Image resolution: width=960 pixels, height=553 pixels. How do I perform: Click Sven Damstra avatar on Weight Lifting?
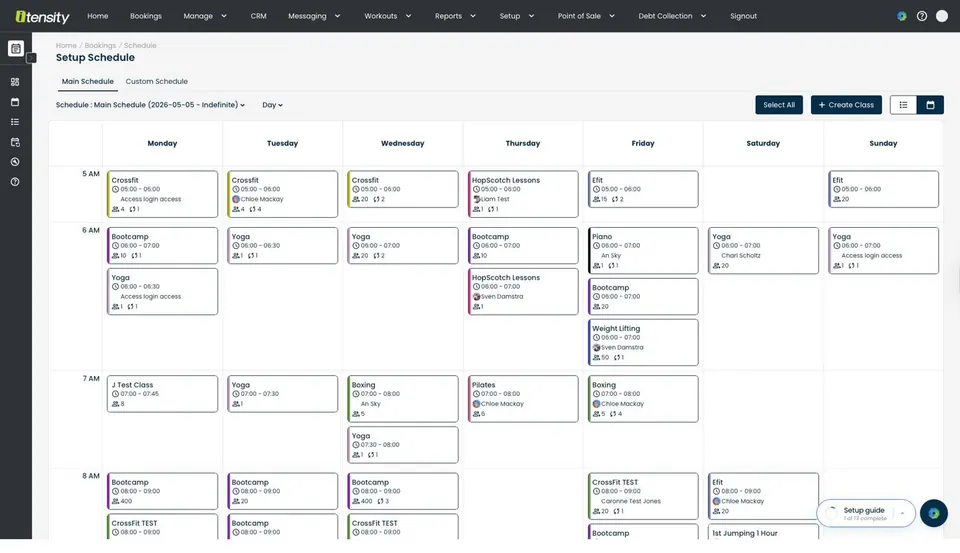click(596, 347)
